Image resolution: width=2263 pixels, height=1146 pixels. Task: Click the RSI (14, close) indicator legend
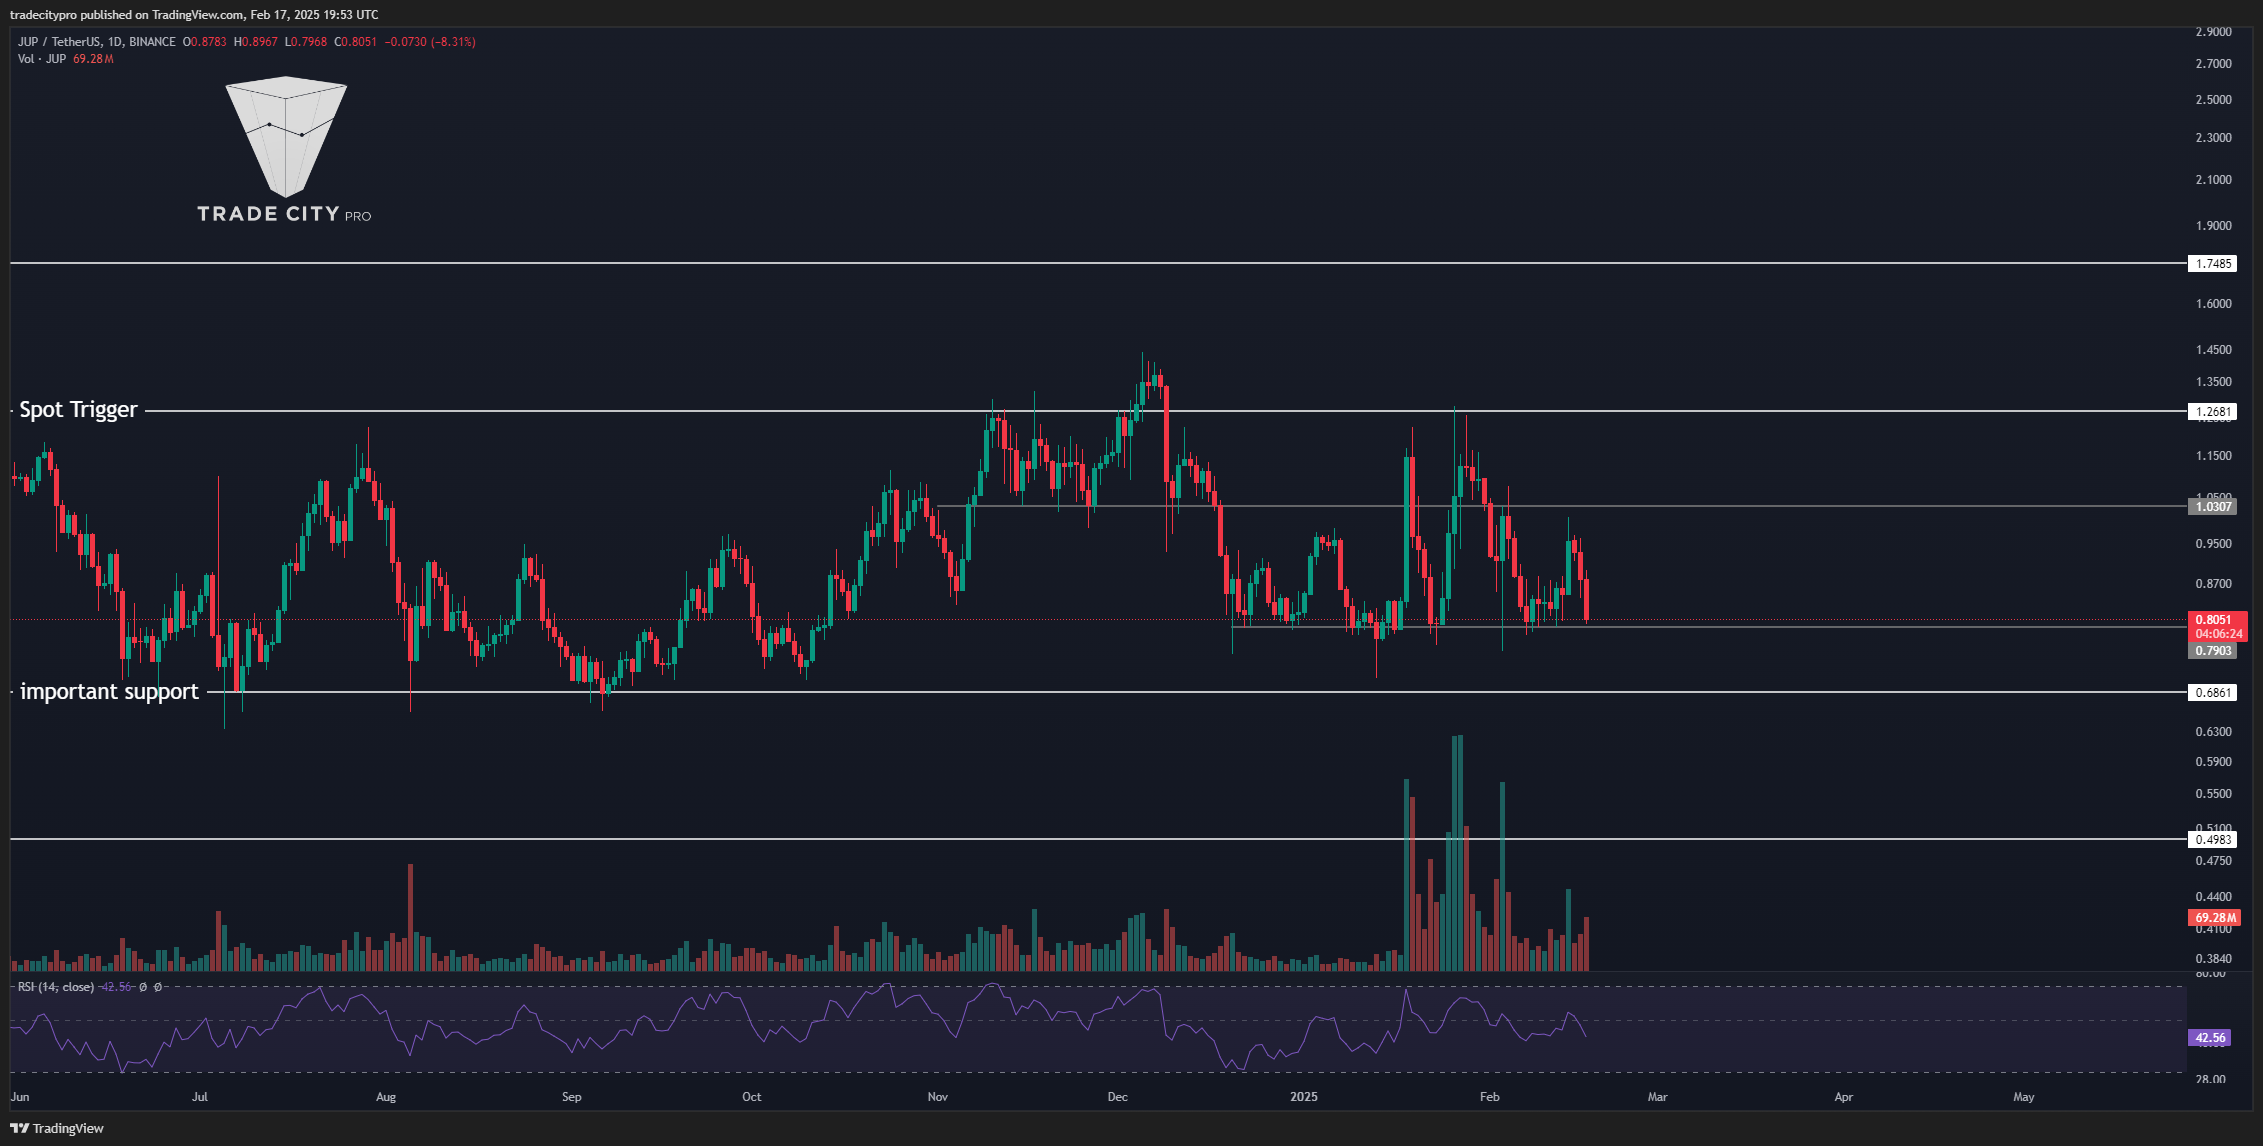(56, 987)
